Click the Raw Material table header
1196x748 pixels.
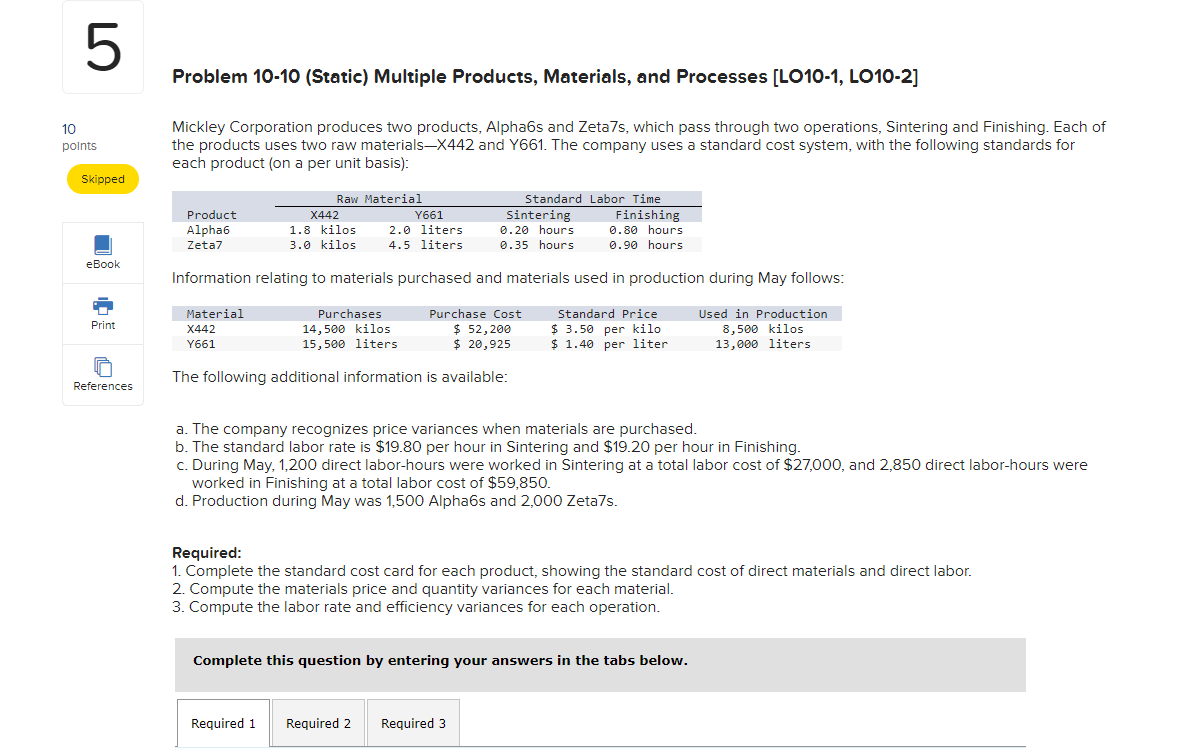pos(380,198)
